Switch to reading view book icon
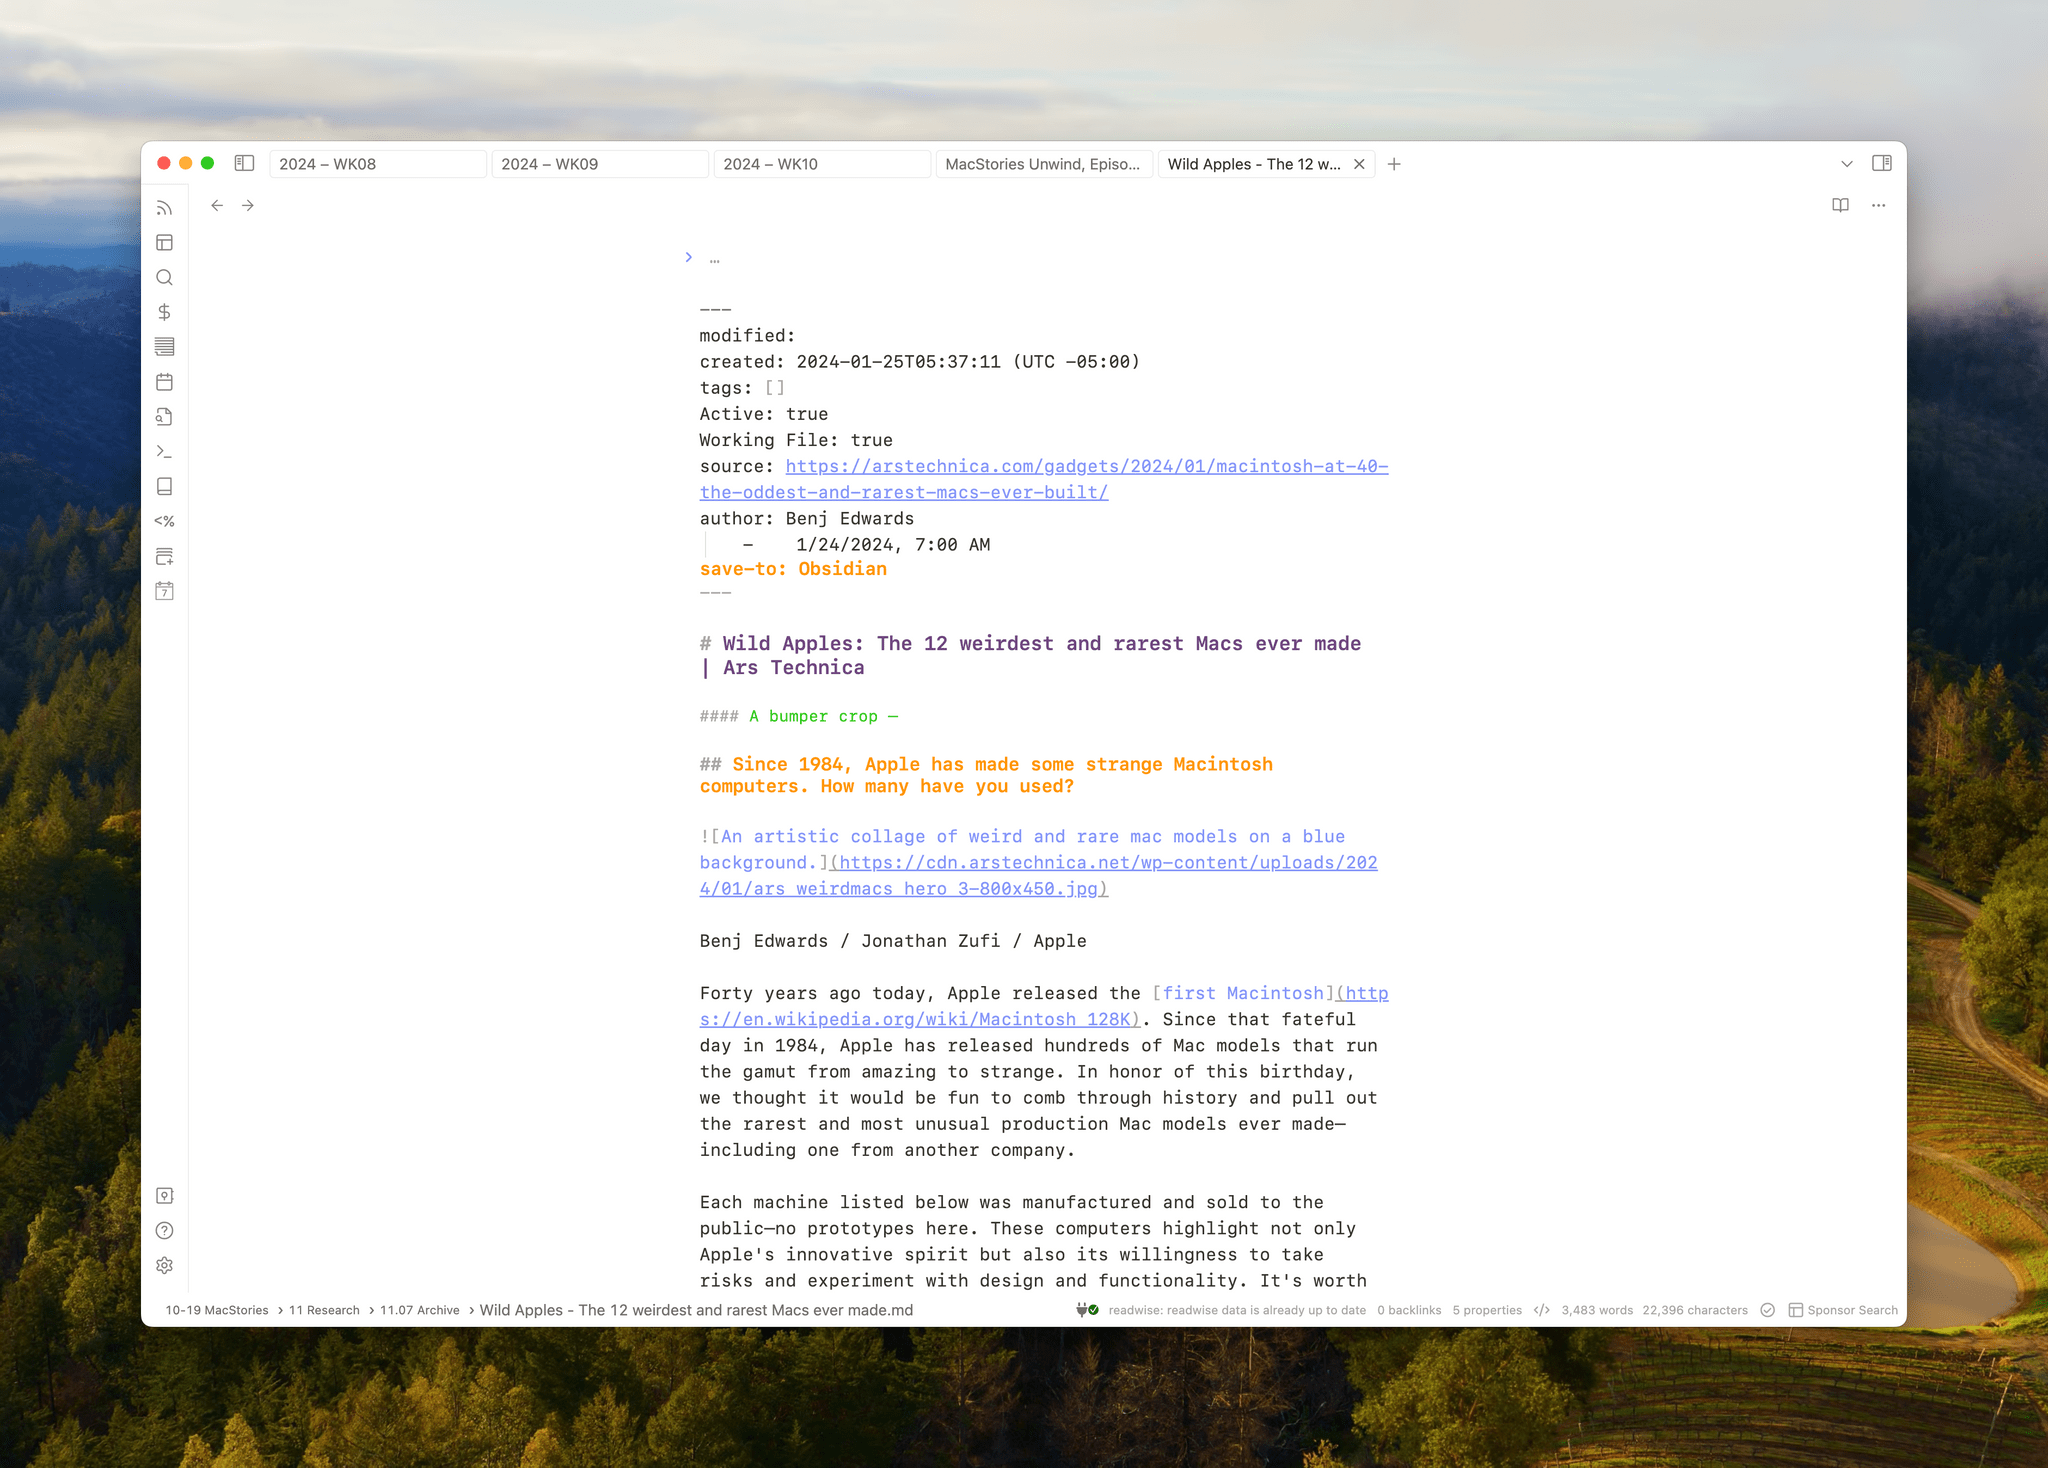This screenshot has width=2048, height=1468. pyautogui.click(x=1840, y=205)
